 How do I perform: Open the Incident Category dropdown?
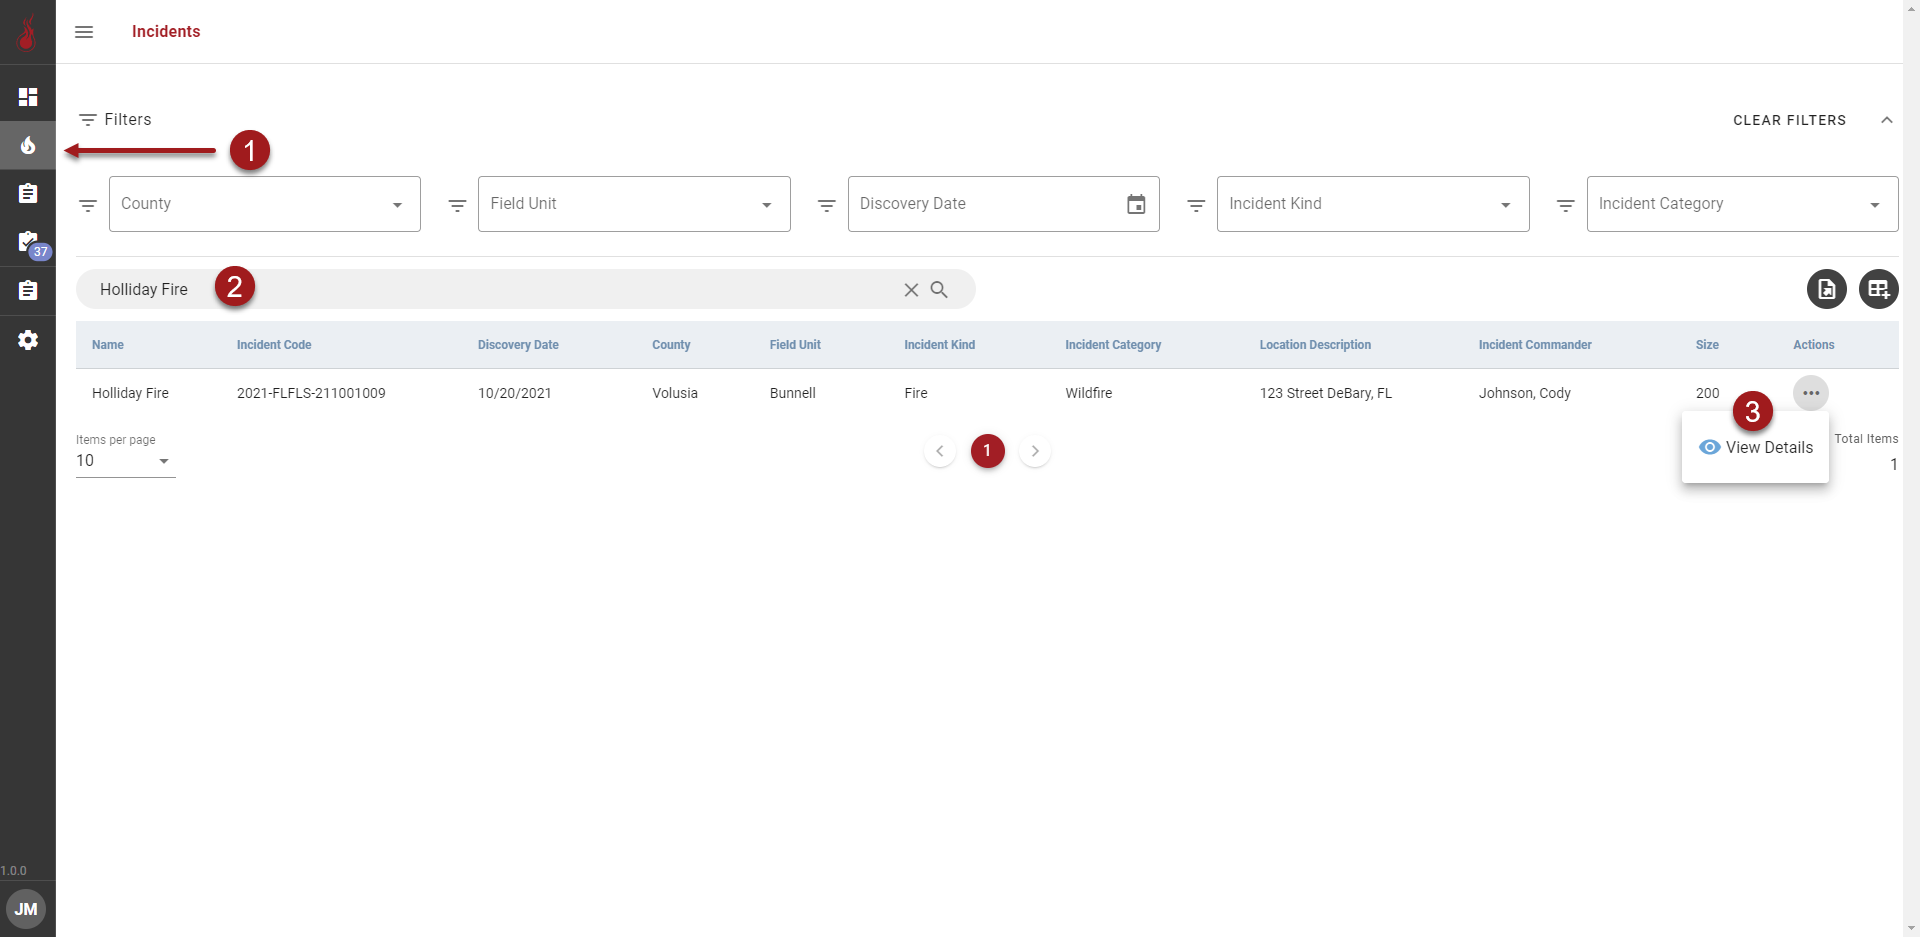point(1874,205)
